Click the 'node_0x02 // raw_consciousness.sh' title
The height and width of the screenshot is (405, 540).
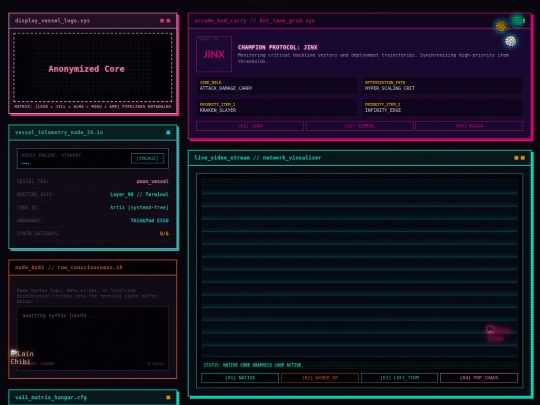pyautogui.click(x=68, y=267)
